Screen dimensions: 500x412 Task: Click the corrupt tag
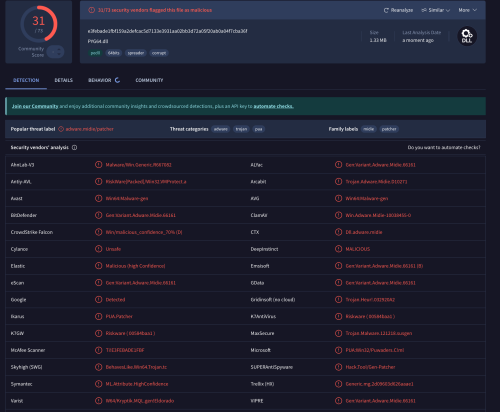pyautogui.click(x=159, y=53)
